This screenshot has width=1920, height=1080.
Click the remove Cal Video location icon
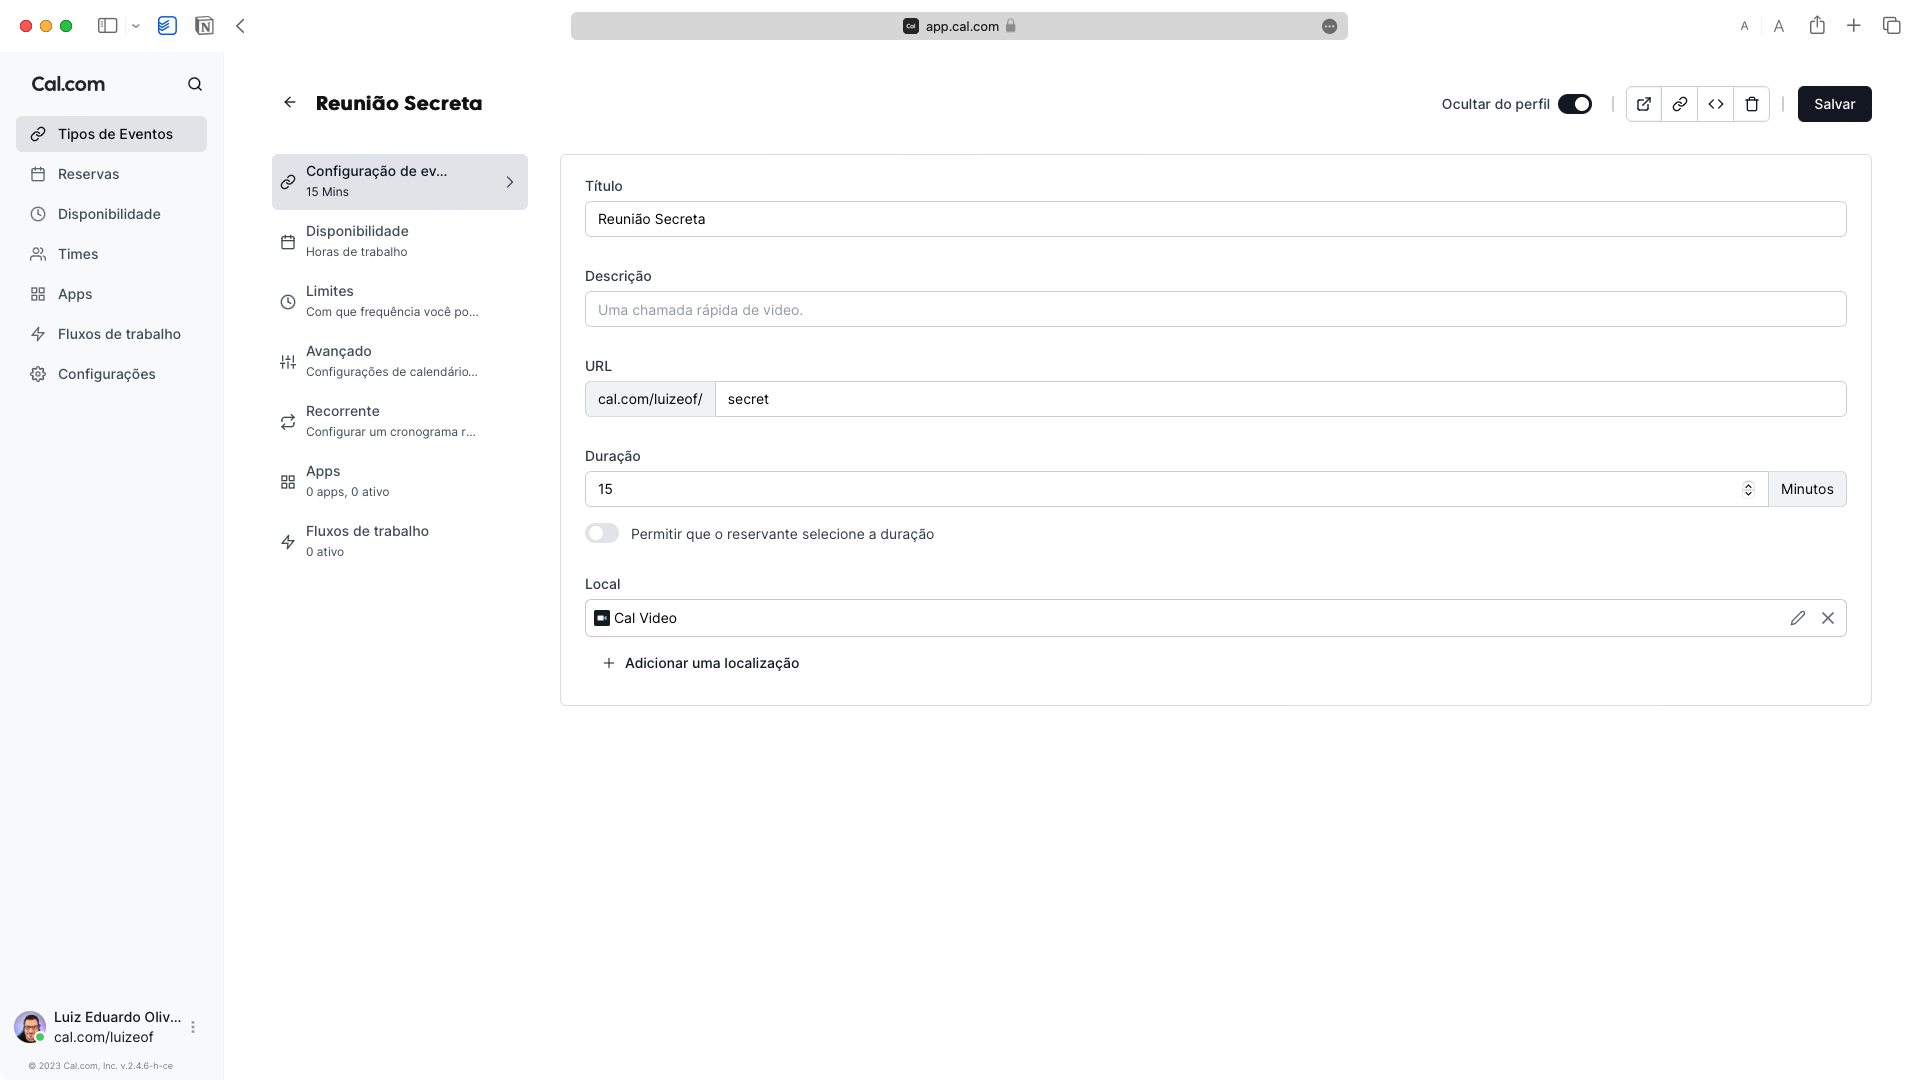tap(1826, 617)
